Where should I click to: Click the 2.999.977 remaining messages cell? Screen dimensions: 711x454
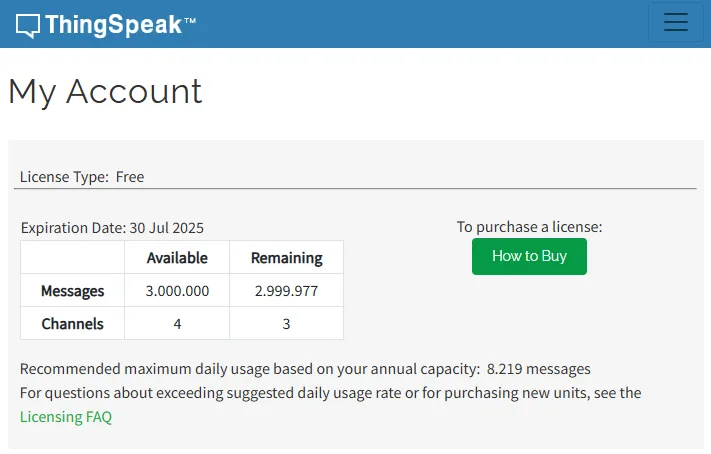point(286,291)
